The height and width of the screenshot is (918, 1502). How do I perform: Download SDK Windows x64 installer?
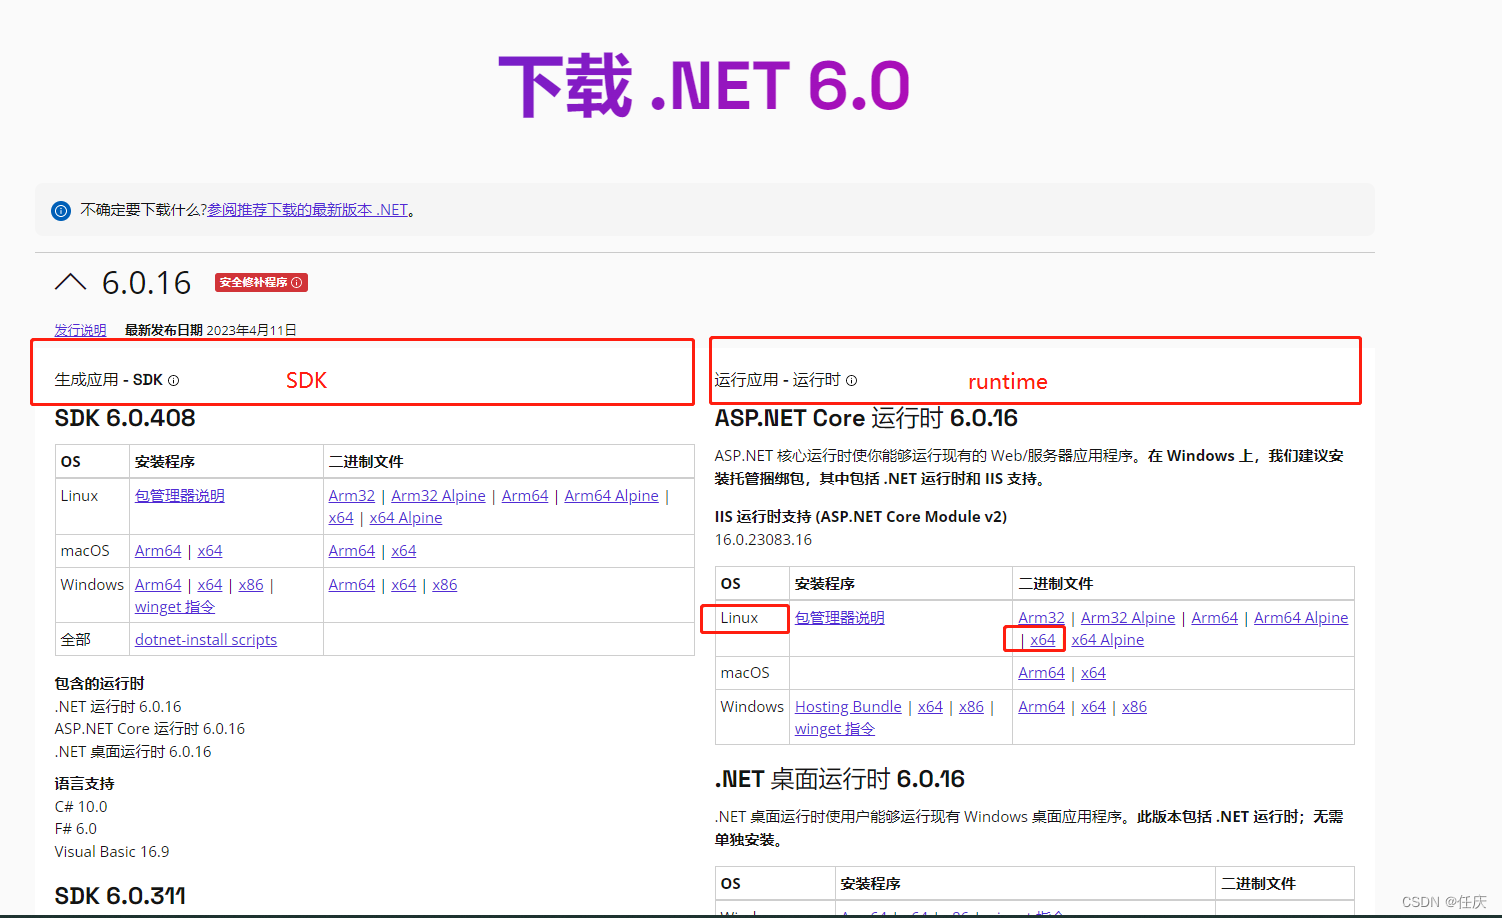pyautogui.click(x=210, y=585)
